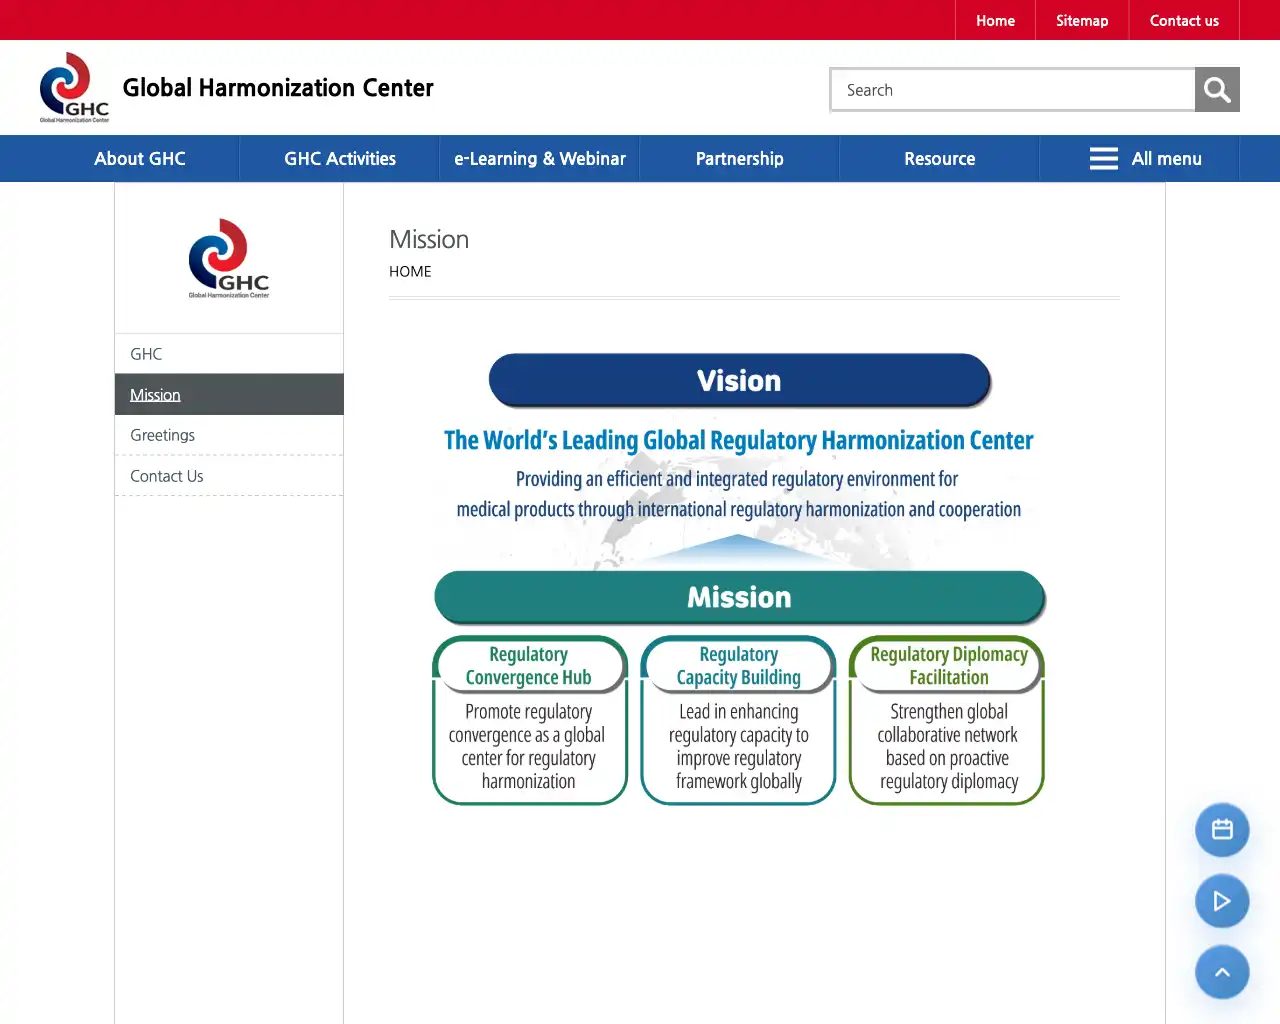Viewport: 1280px width, 1024px height.
Task: Click the magnifying glass search icon
Action: coord(1217,90)
